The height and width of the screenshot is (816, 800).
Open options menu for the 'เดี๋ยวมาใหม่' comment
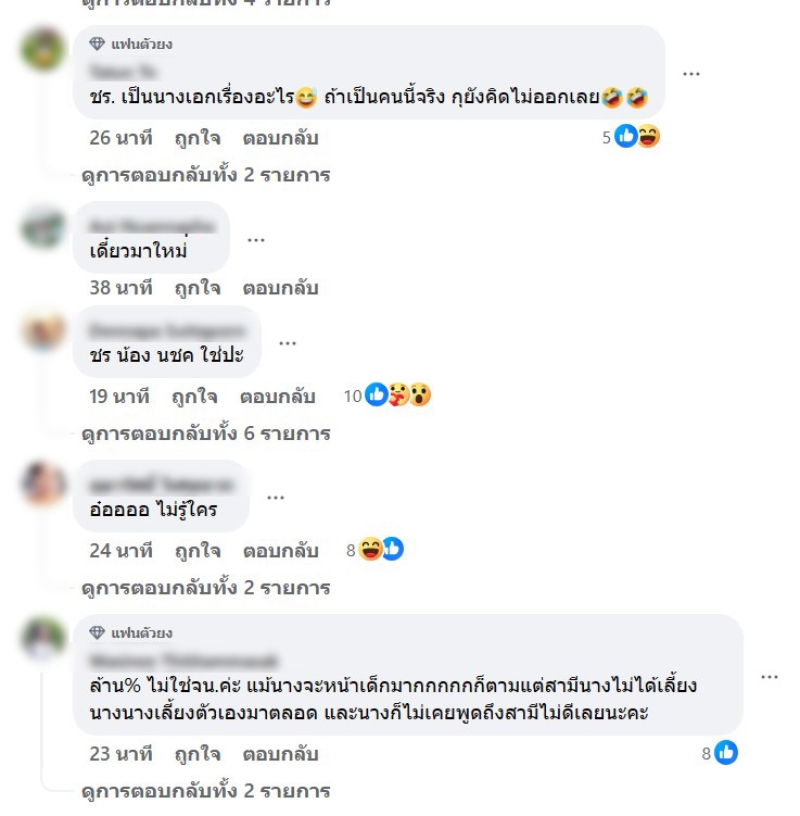point(256,240)
